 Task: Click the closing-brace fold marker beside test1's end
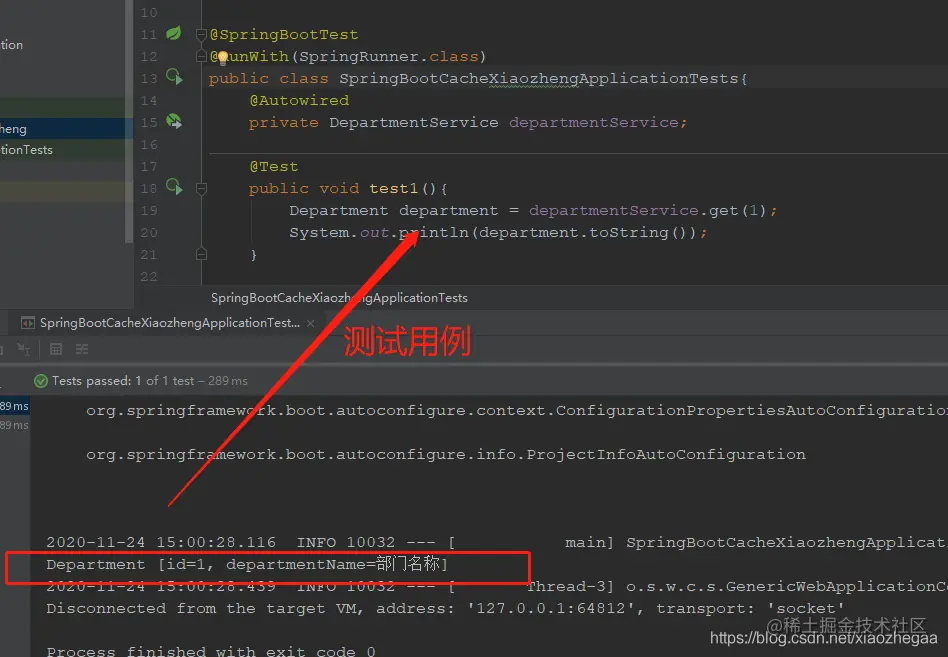(x=201, y=254)
